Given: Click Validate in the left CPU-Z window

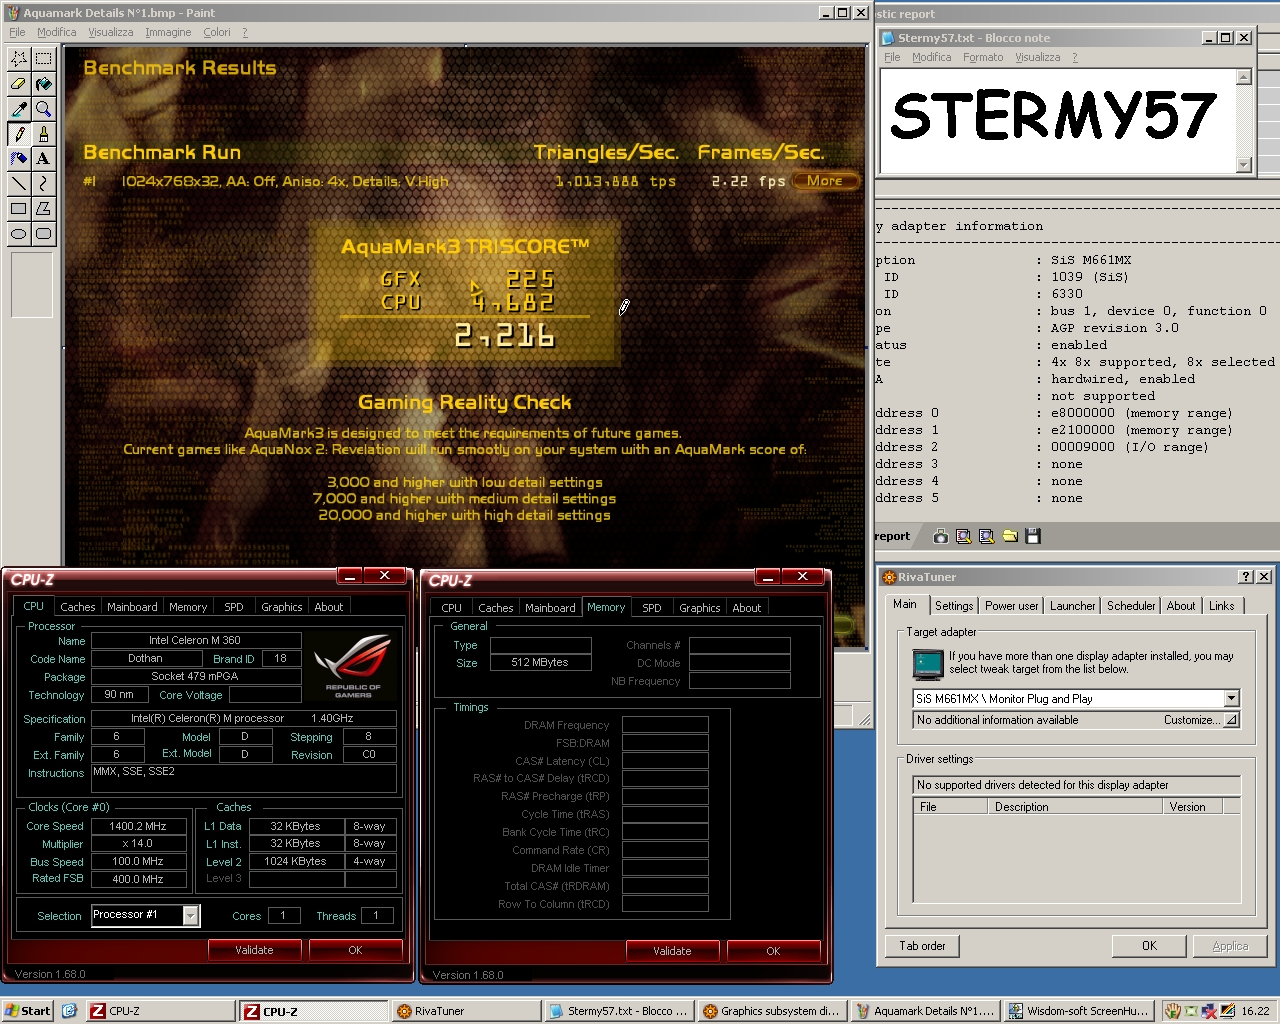Looking at the screenshot, I should pos(254,950).
